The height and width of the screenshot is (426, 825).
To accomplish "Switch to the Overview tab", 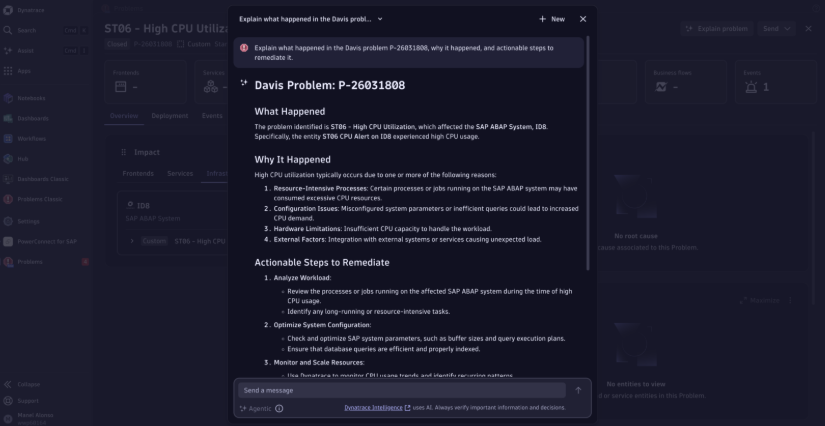I will click(x=124, y=116).
